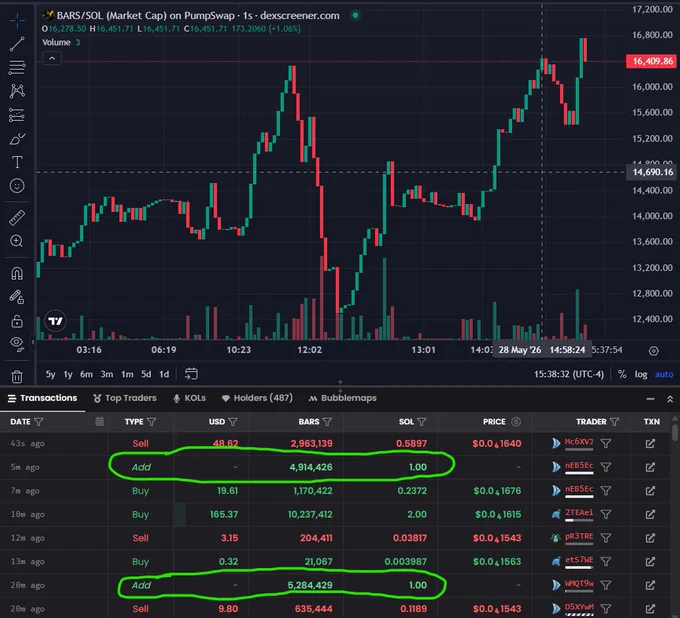Toggle log scale
The height and width of the screenshot is (618, 680).
click(x=641, y=374)
